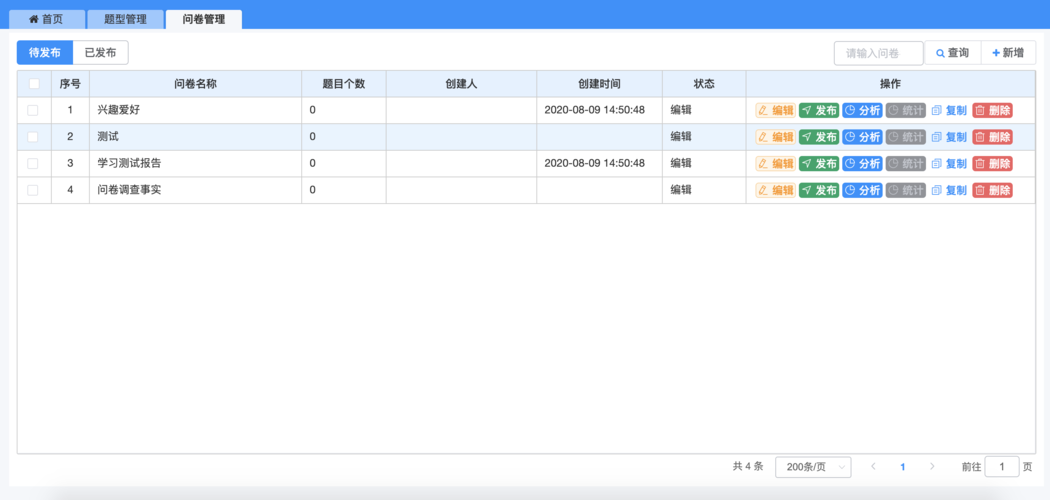
Task: Delete the 学习测试报告 questionnaire
Action: tap(992, 163)
